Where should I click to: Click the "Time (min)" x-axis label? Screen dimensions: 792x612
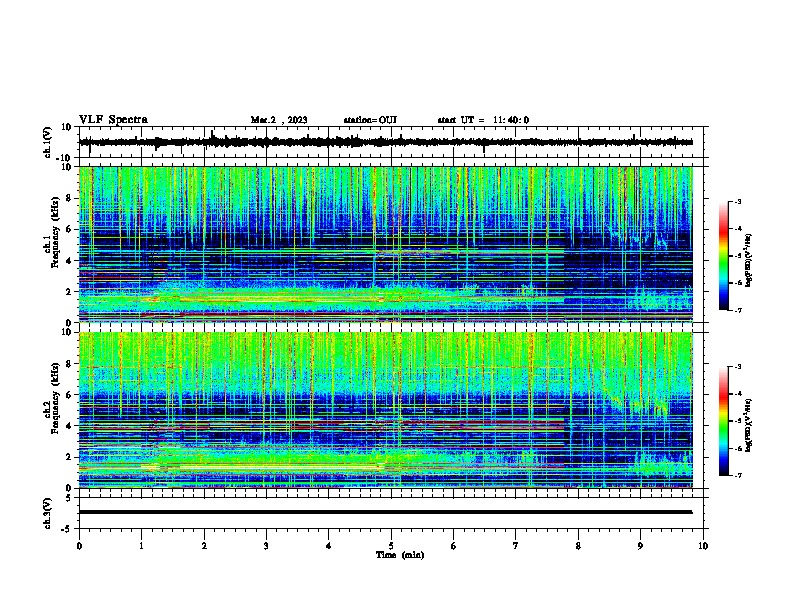pyautogui.click(x=400, y=554)
